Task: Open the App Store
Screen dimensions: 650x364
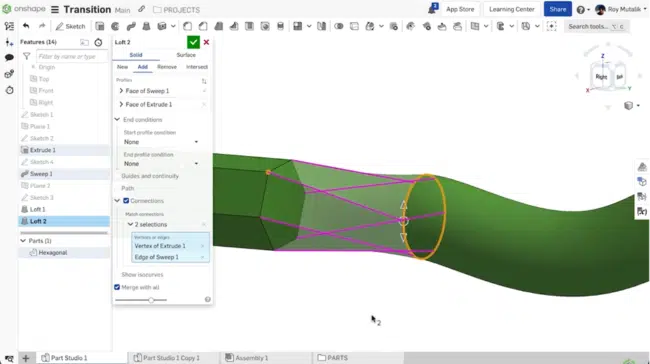Action: (x=460, y=9)
